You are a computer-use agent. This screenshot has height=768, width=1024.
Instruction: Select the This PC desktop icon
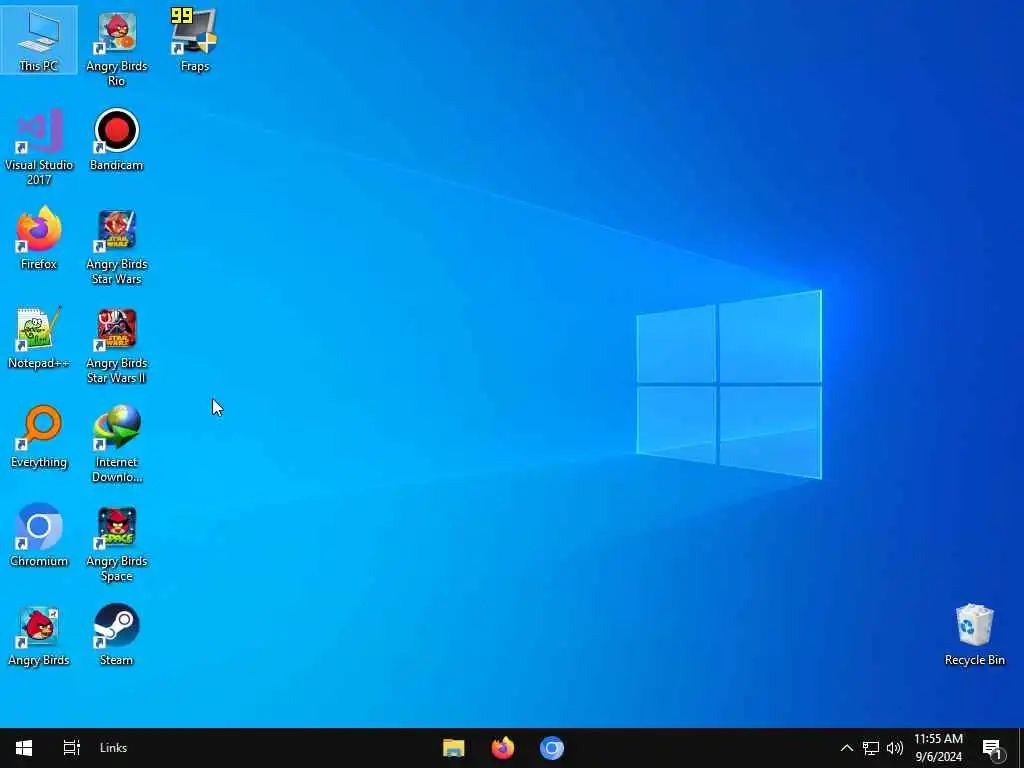(39, 40)
